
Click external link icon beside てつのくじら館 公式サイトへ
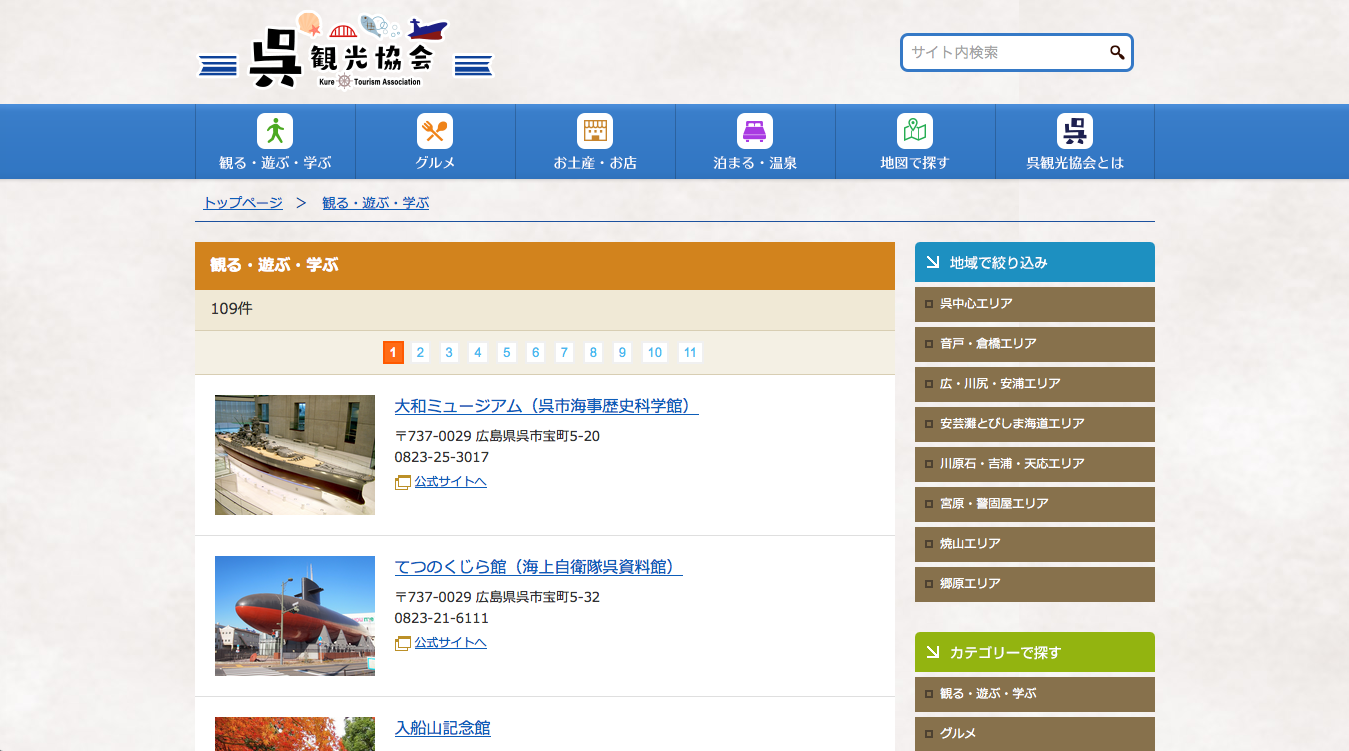(403, 643)
